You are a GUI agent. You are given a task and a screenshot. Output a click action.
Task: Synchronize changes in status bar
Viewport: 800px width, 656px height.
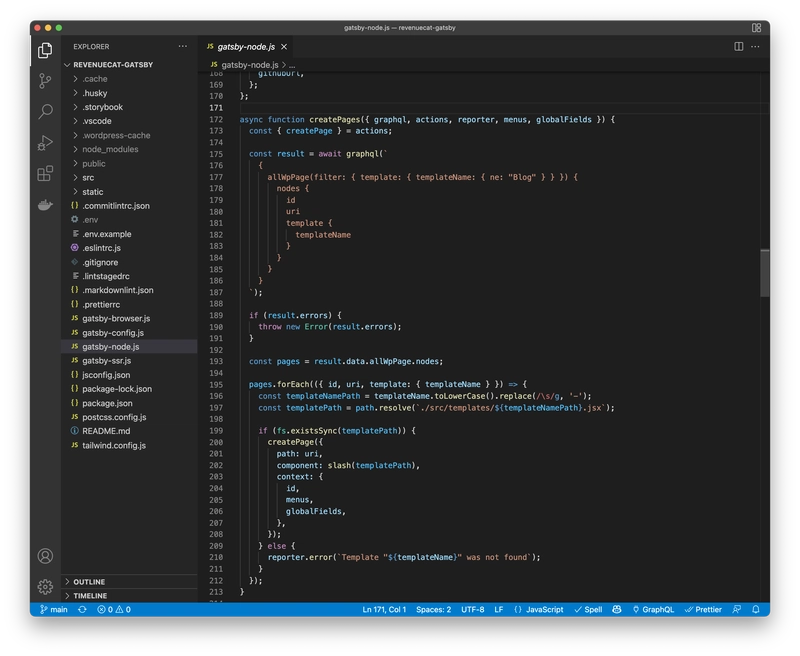(82, 610)
